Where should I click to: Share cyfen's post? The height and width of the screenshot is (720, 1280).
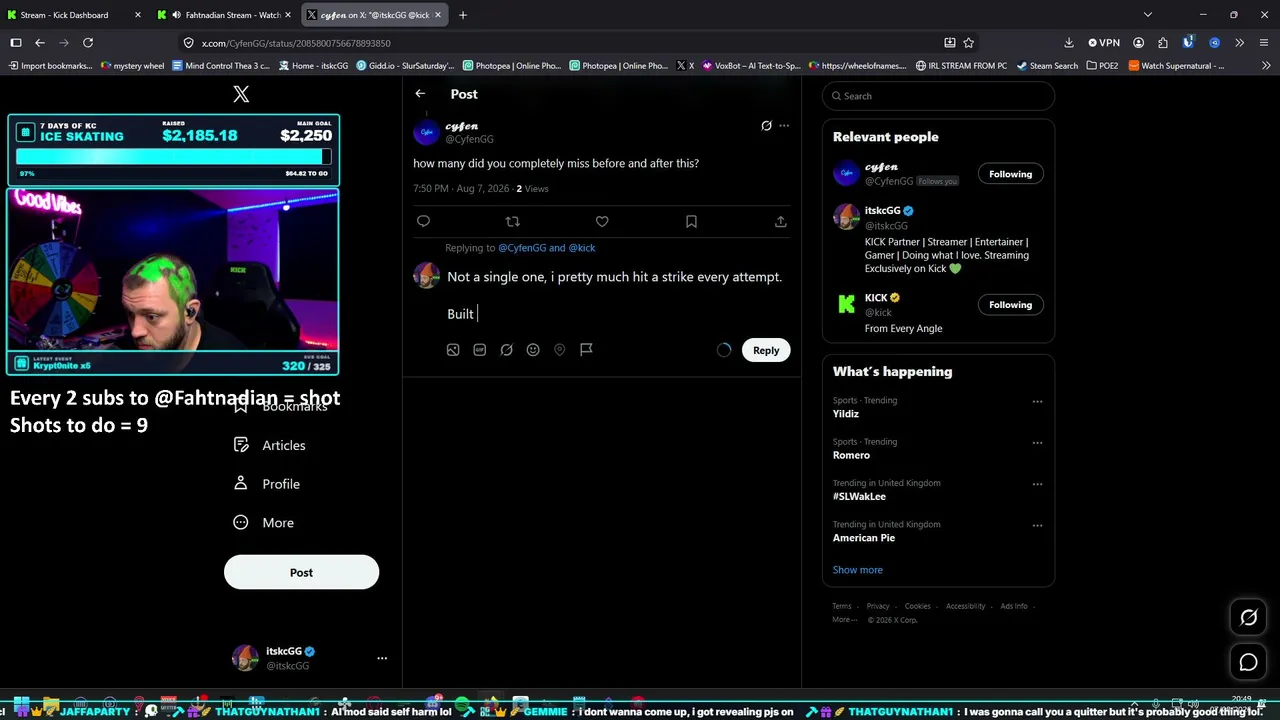pyautogui.click(x=780, y=221)
